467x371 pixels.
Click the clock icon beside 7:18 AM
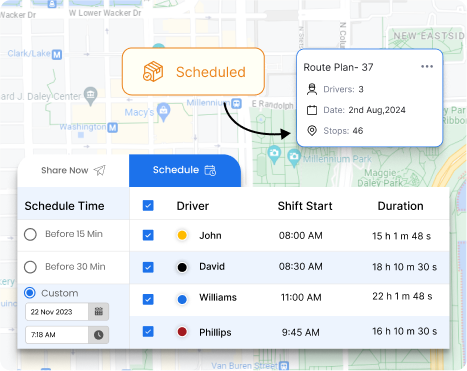[x=99, y=335]
